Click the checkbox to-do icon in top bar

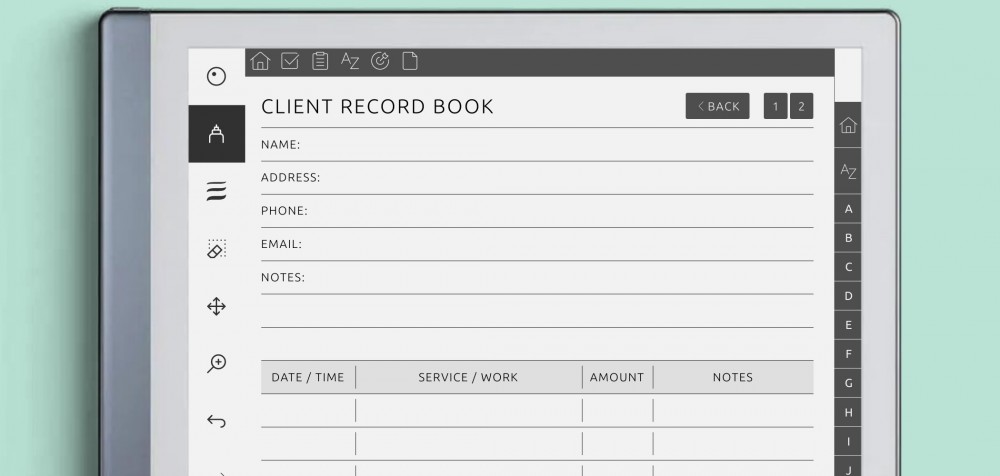point(290,61)
